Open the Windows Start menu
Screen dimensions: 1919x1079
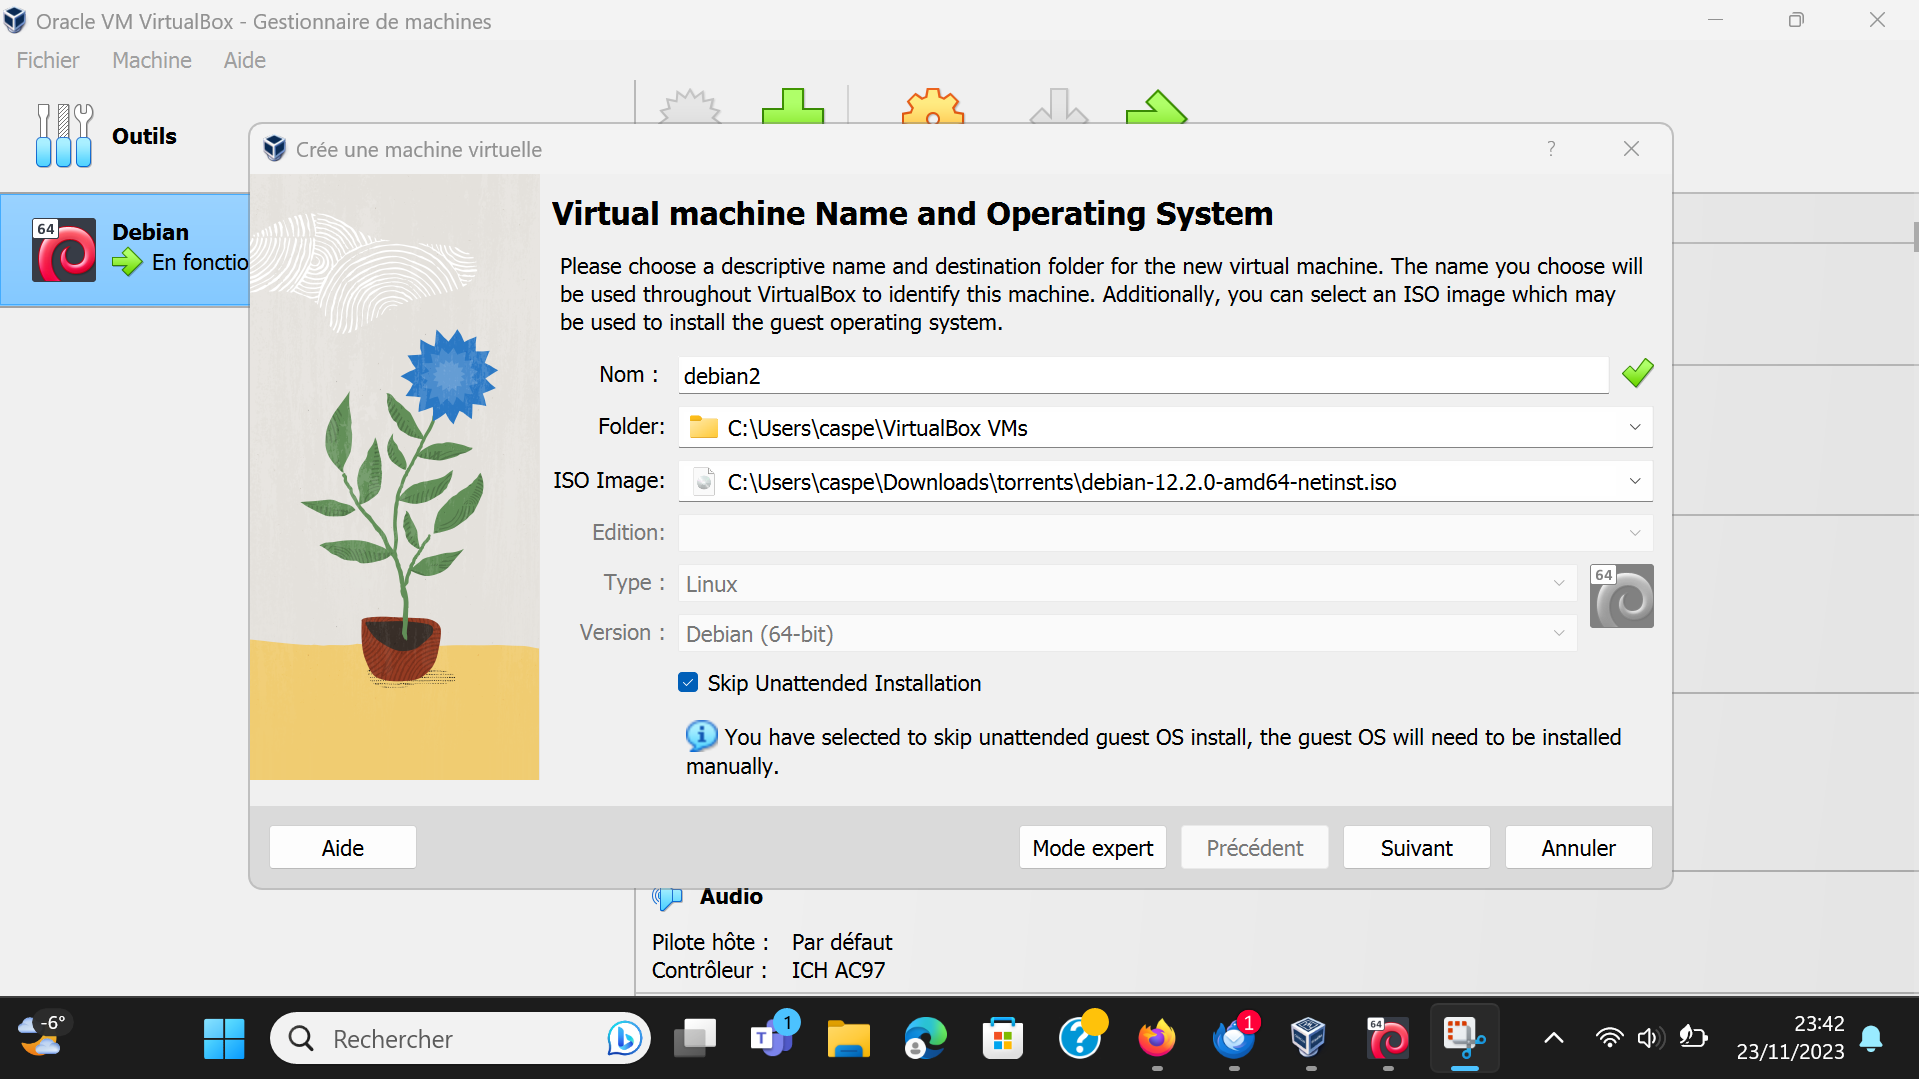(224, 1039)
